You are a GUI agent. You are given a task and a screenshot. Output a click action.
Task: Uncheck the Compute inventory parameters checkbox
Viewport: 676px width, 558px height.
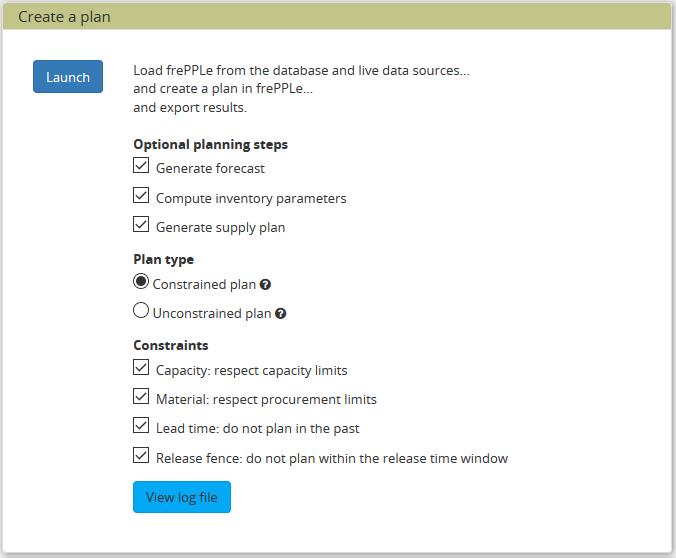click(x=141, y=196)
